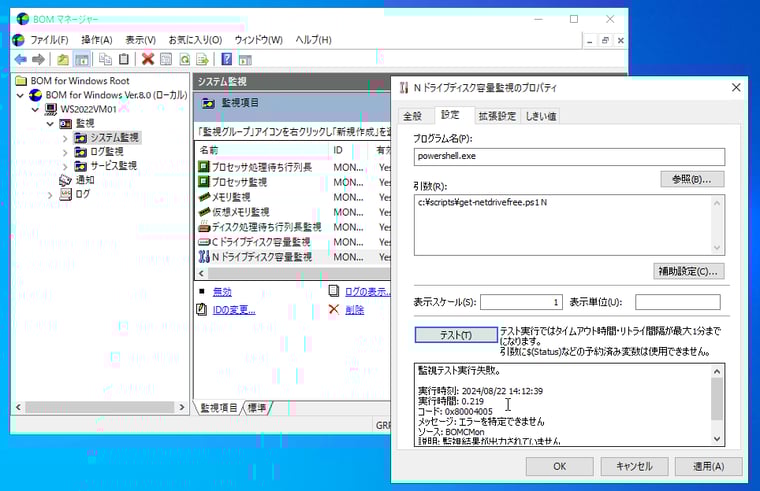Click the 監視項目 header folder icon
The image size is (760, 491).
[x=208, y=103]
